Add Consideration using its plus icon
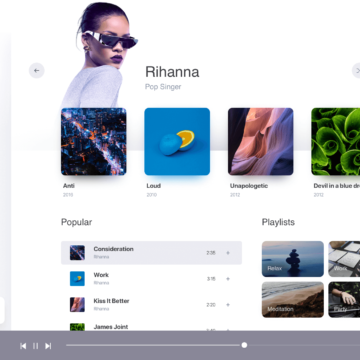The height and width of the screenshot is (360, 360). [x=228, y=253]
